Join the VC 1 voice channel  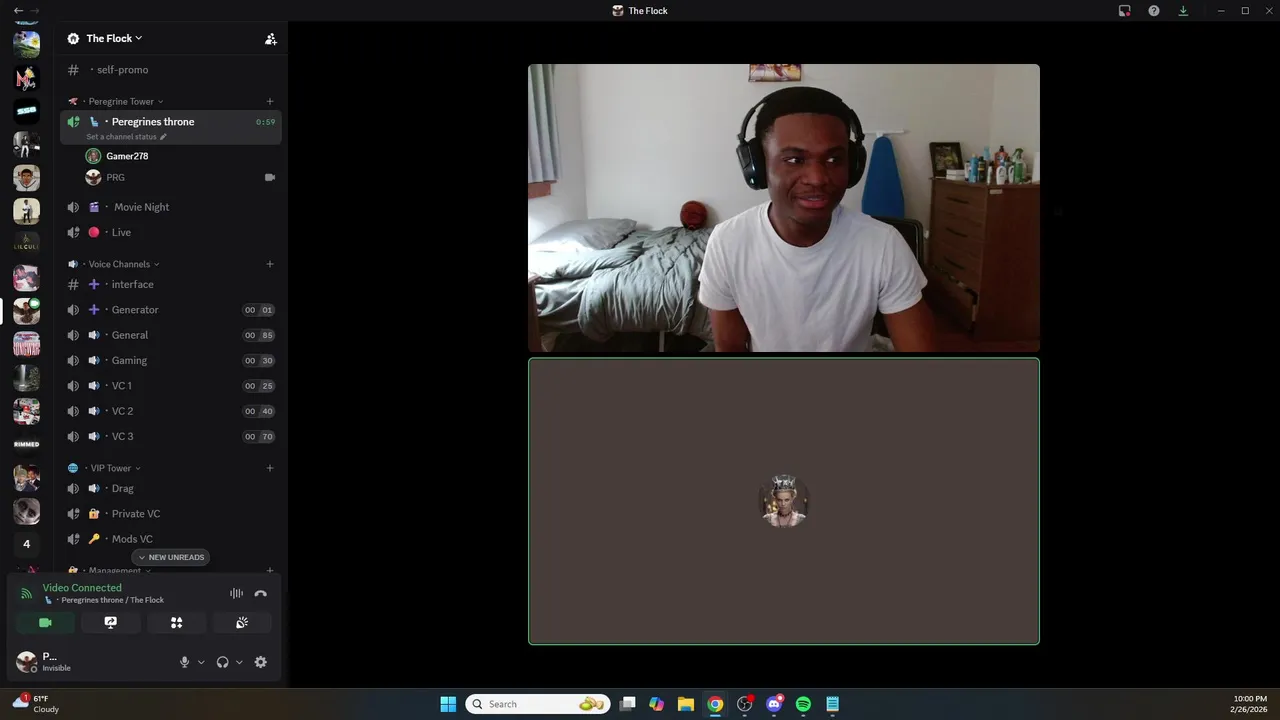pos(171,386)
